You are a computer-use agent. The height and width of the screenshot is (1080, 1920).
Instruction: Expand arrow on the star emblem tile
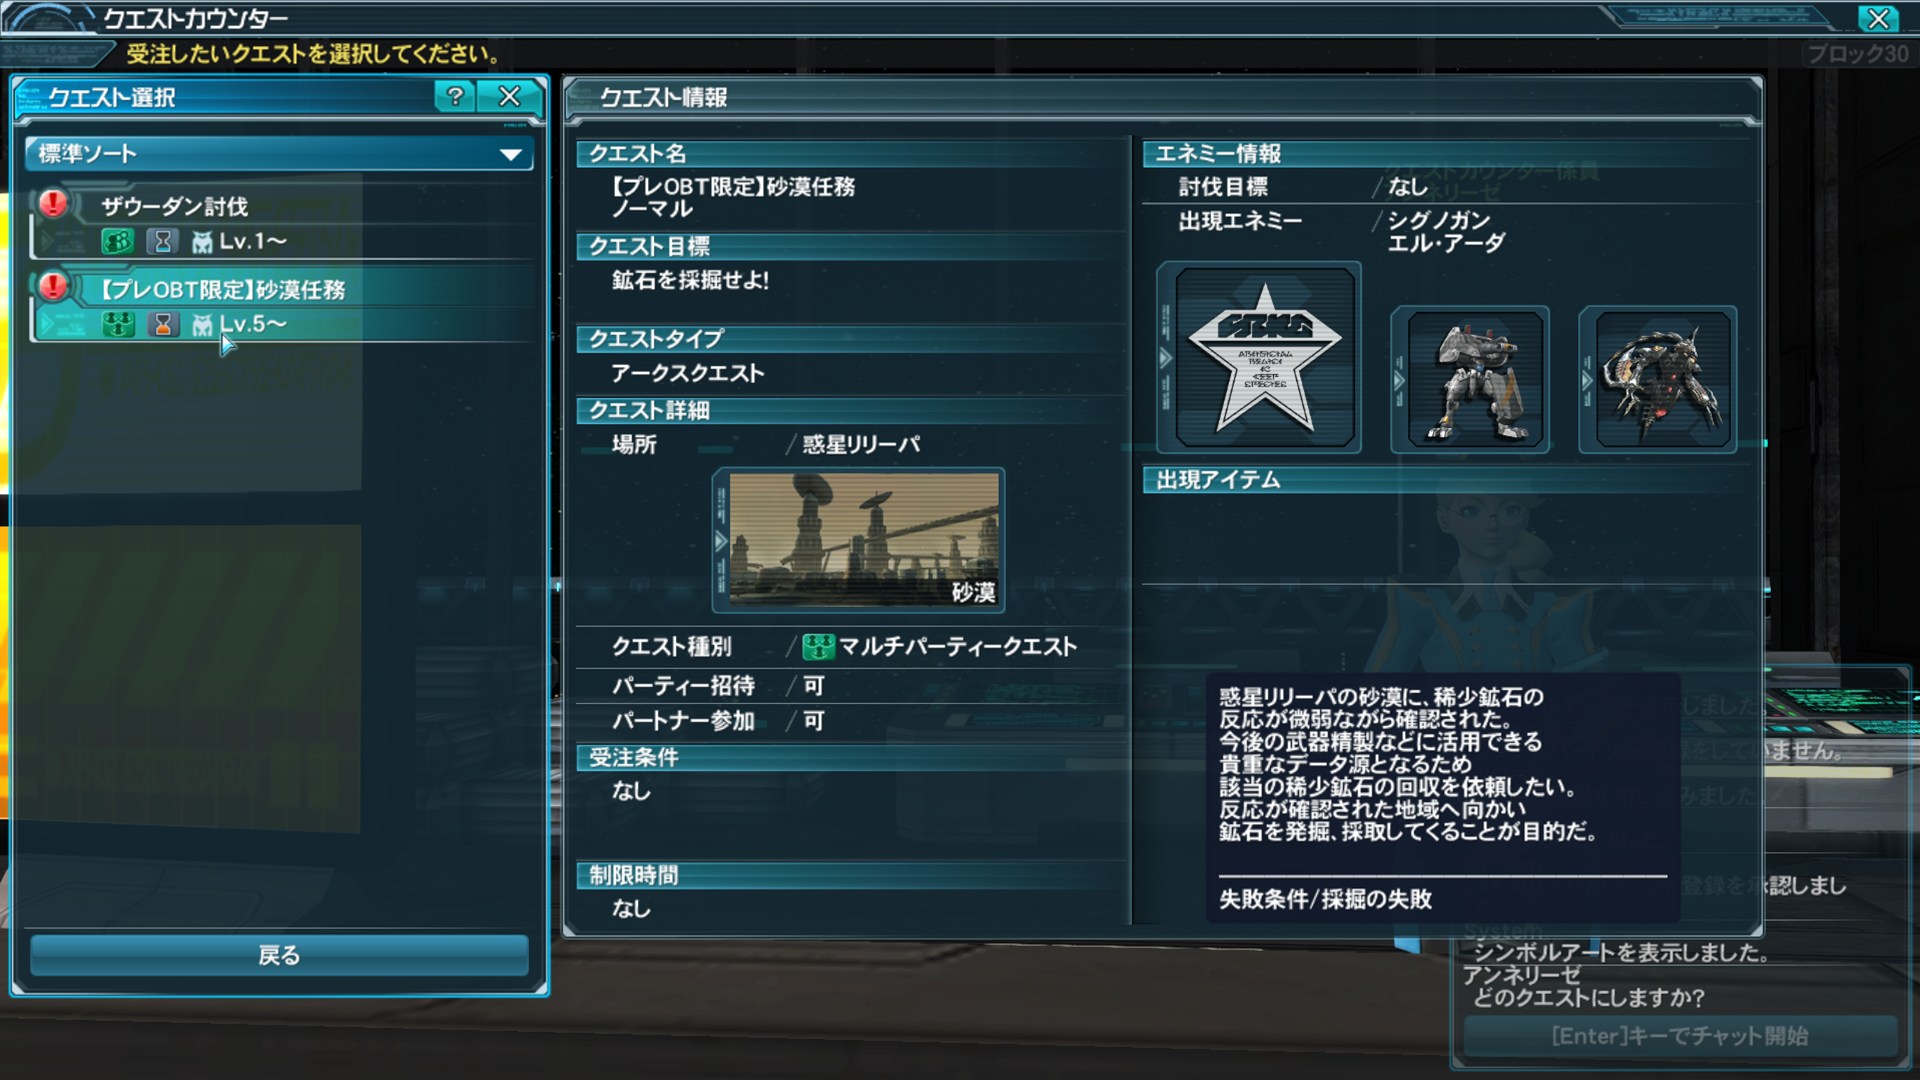(x=1165, y=358)
